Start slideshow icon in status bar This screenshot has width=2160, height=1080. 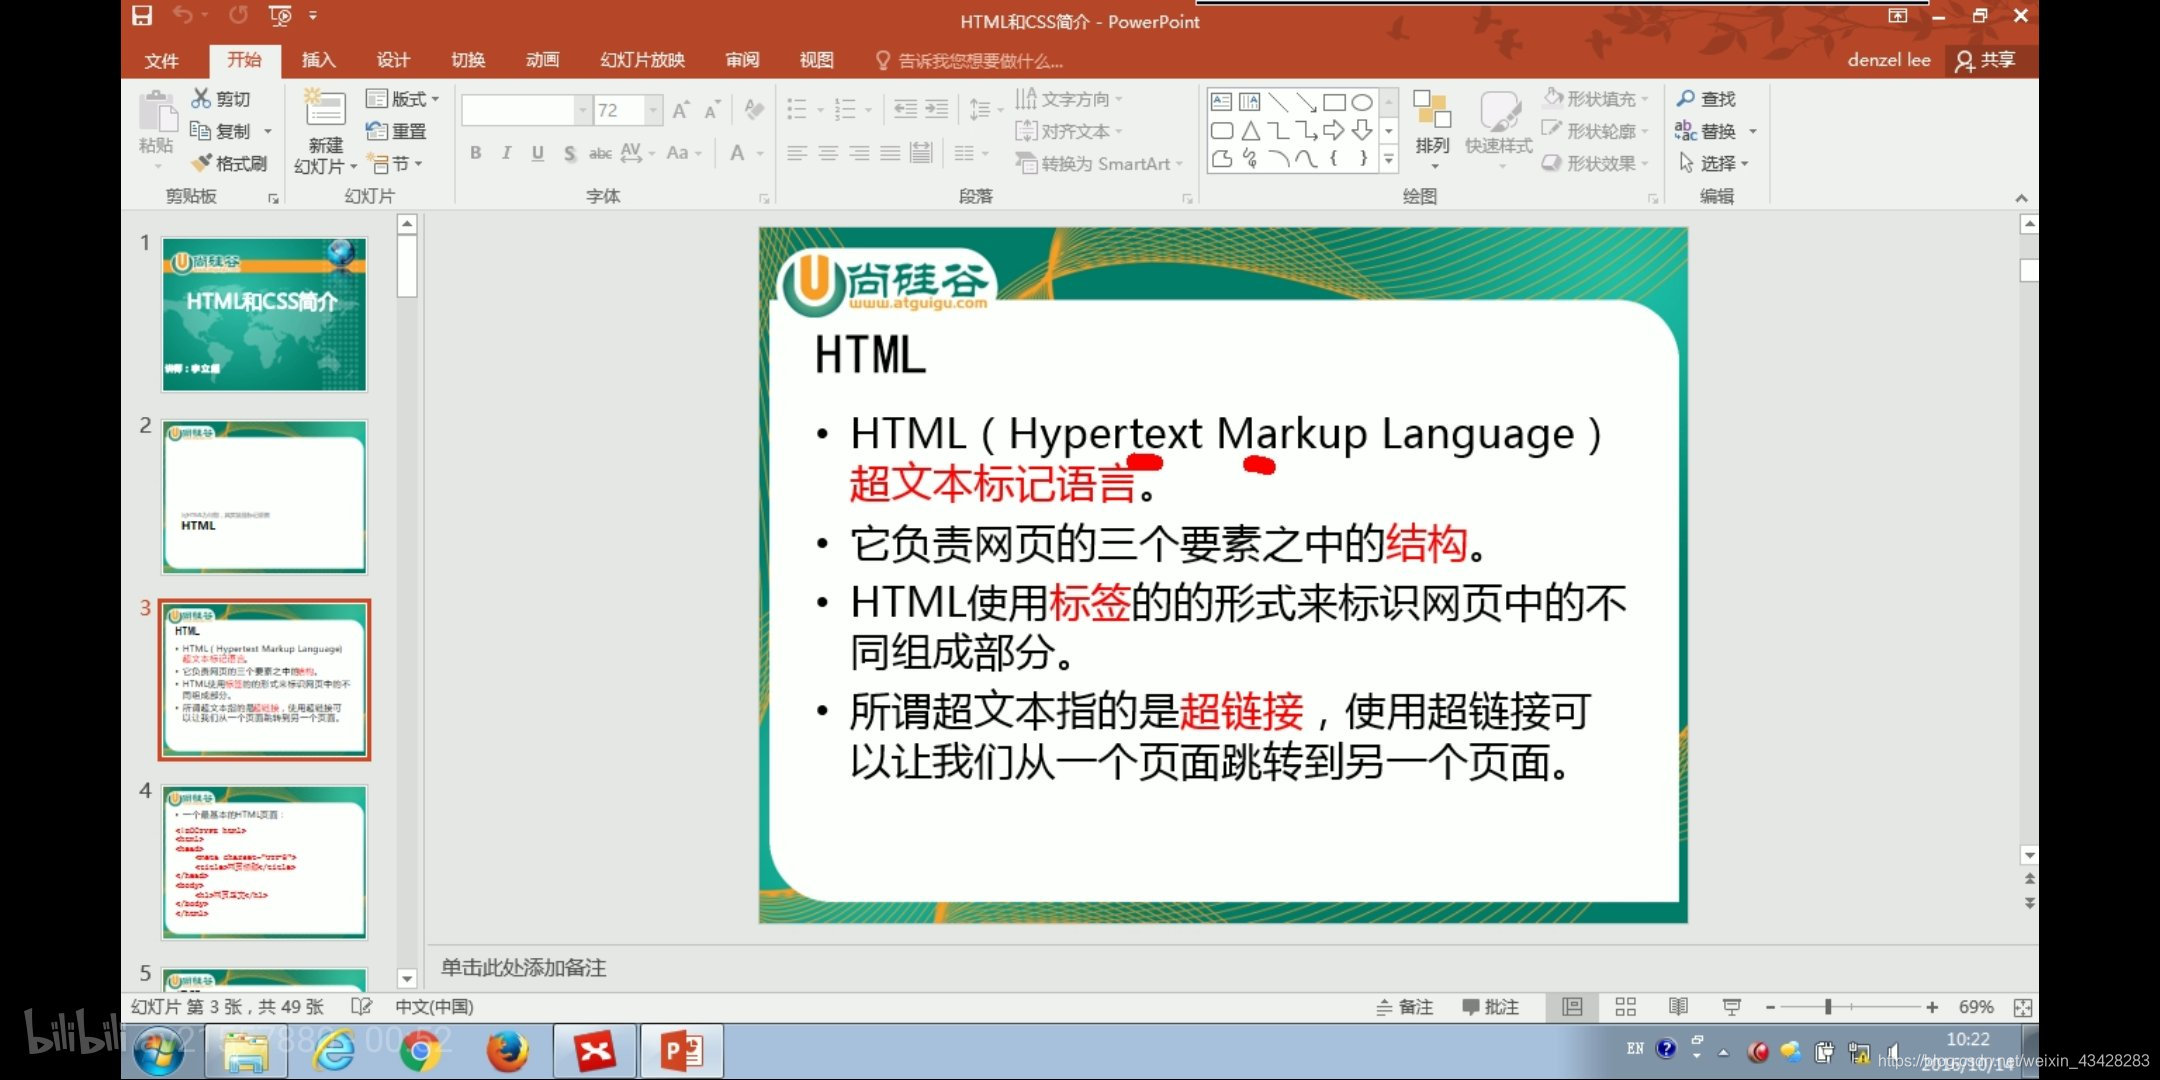click(x=1732, y=1007)
